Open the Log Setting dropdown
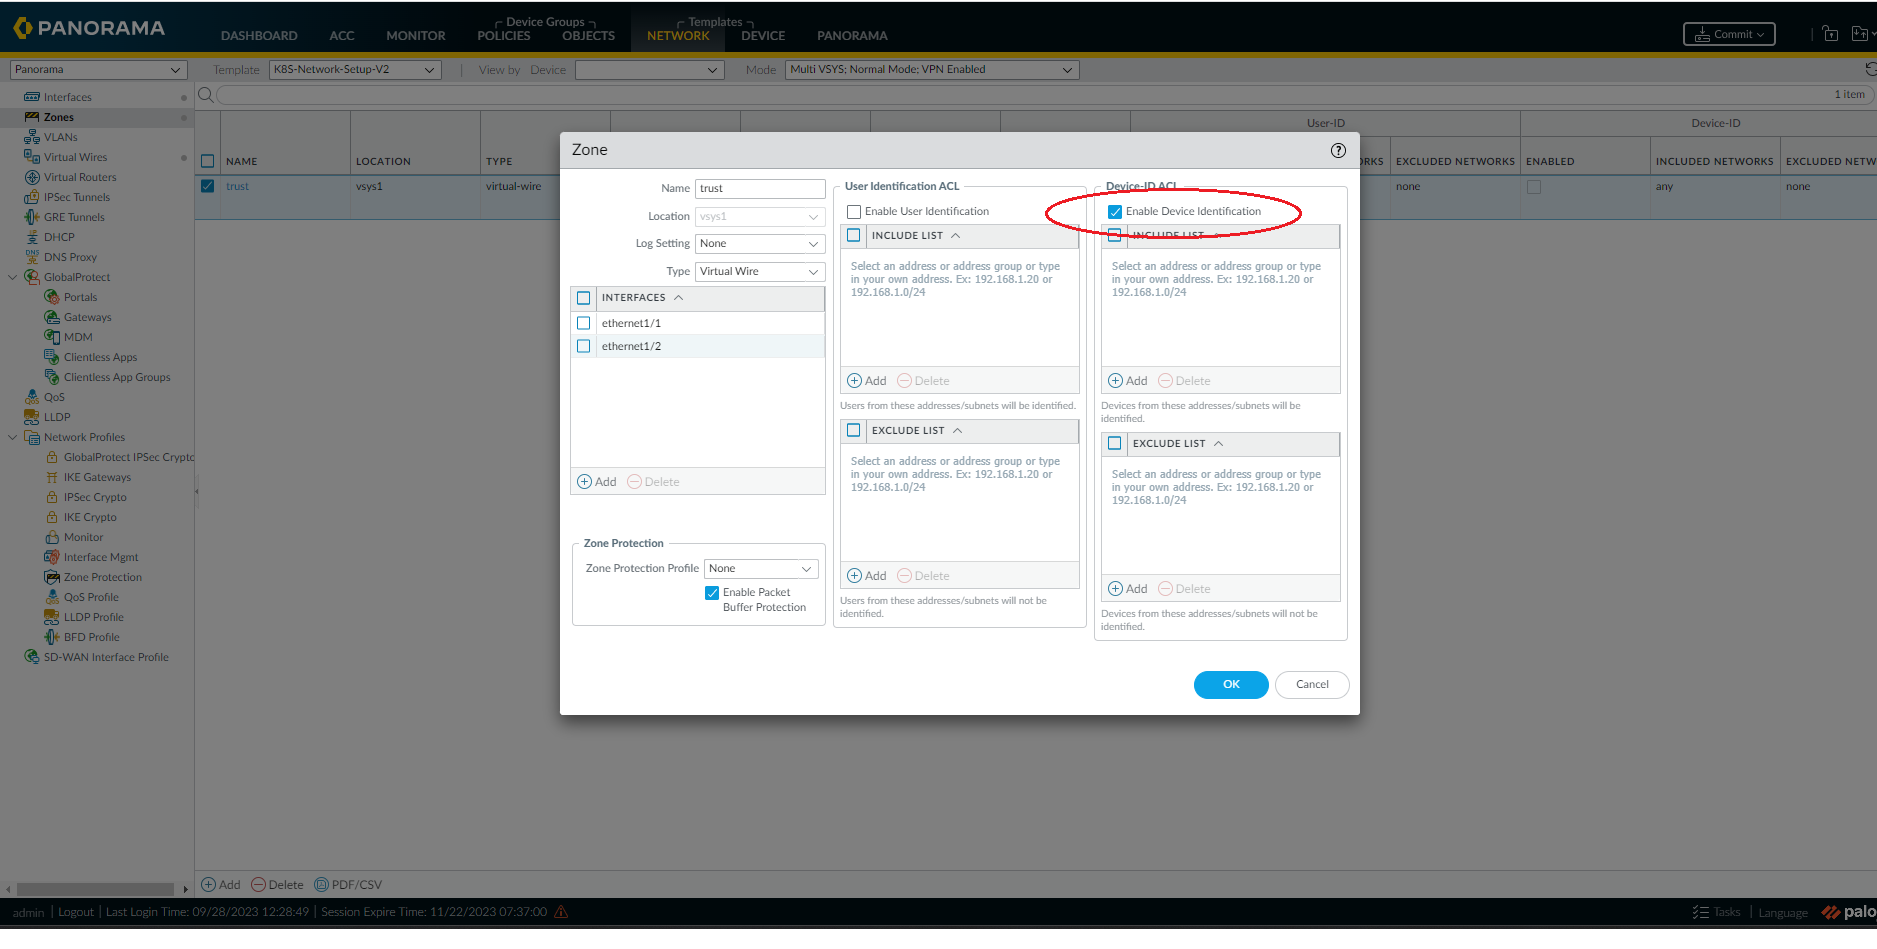The width and height of the screenshot is (1877, 949). (x=760, y=244)
